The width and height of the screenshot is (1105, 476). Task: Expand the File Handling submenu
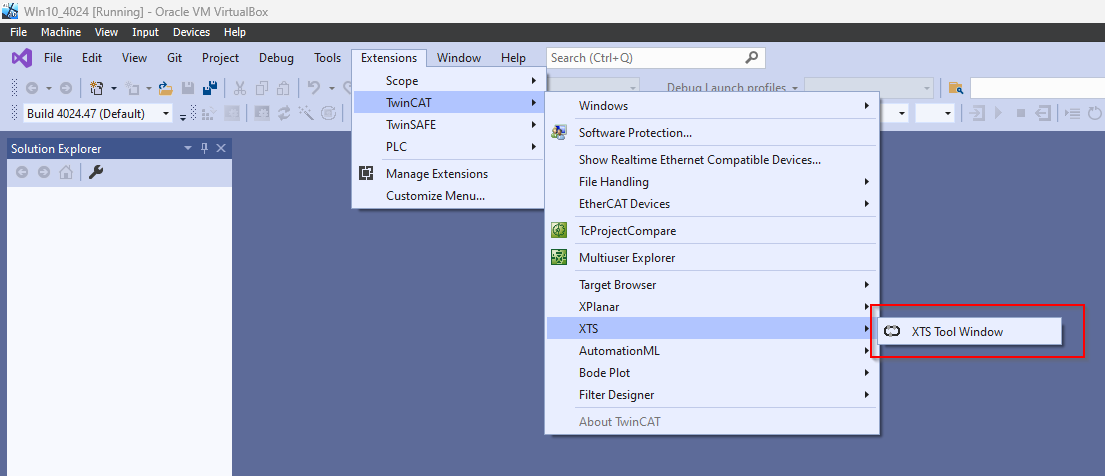[x=712, y=181]
